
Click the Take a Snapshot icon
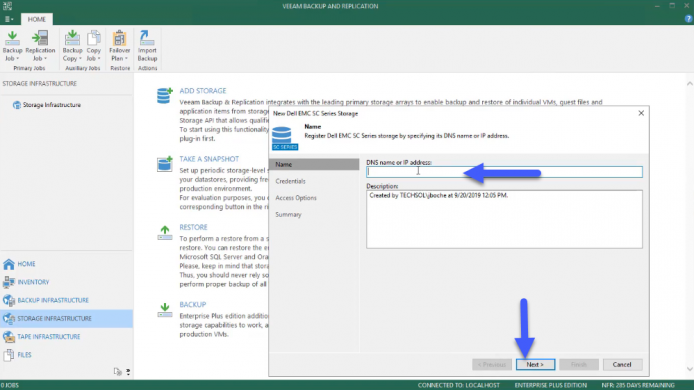(165, 163)
